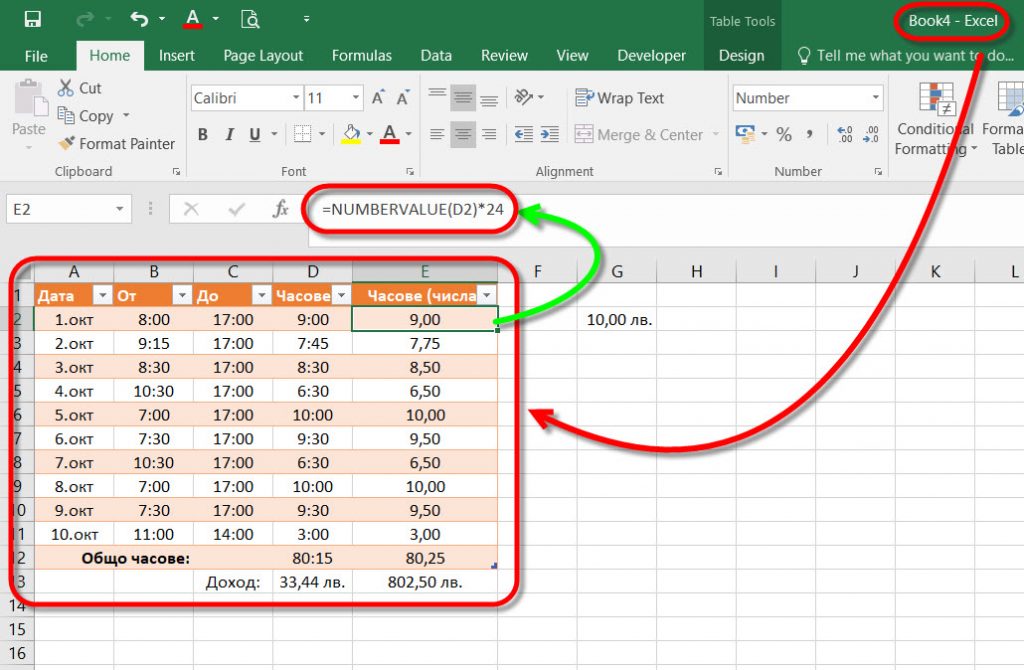Click the Undo arrow icon
1024x670 pixels.
139,19
